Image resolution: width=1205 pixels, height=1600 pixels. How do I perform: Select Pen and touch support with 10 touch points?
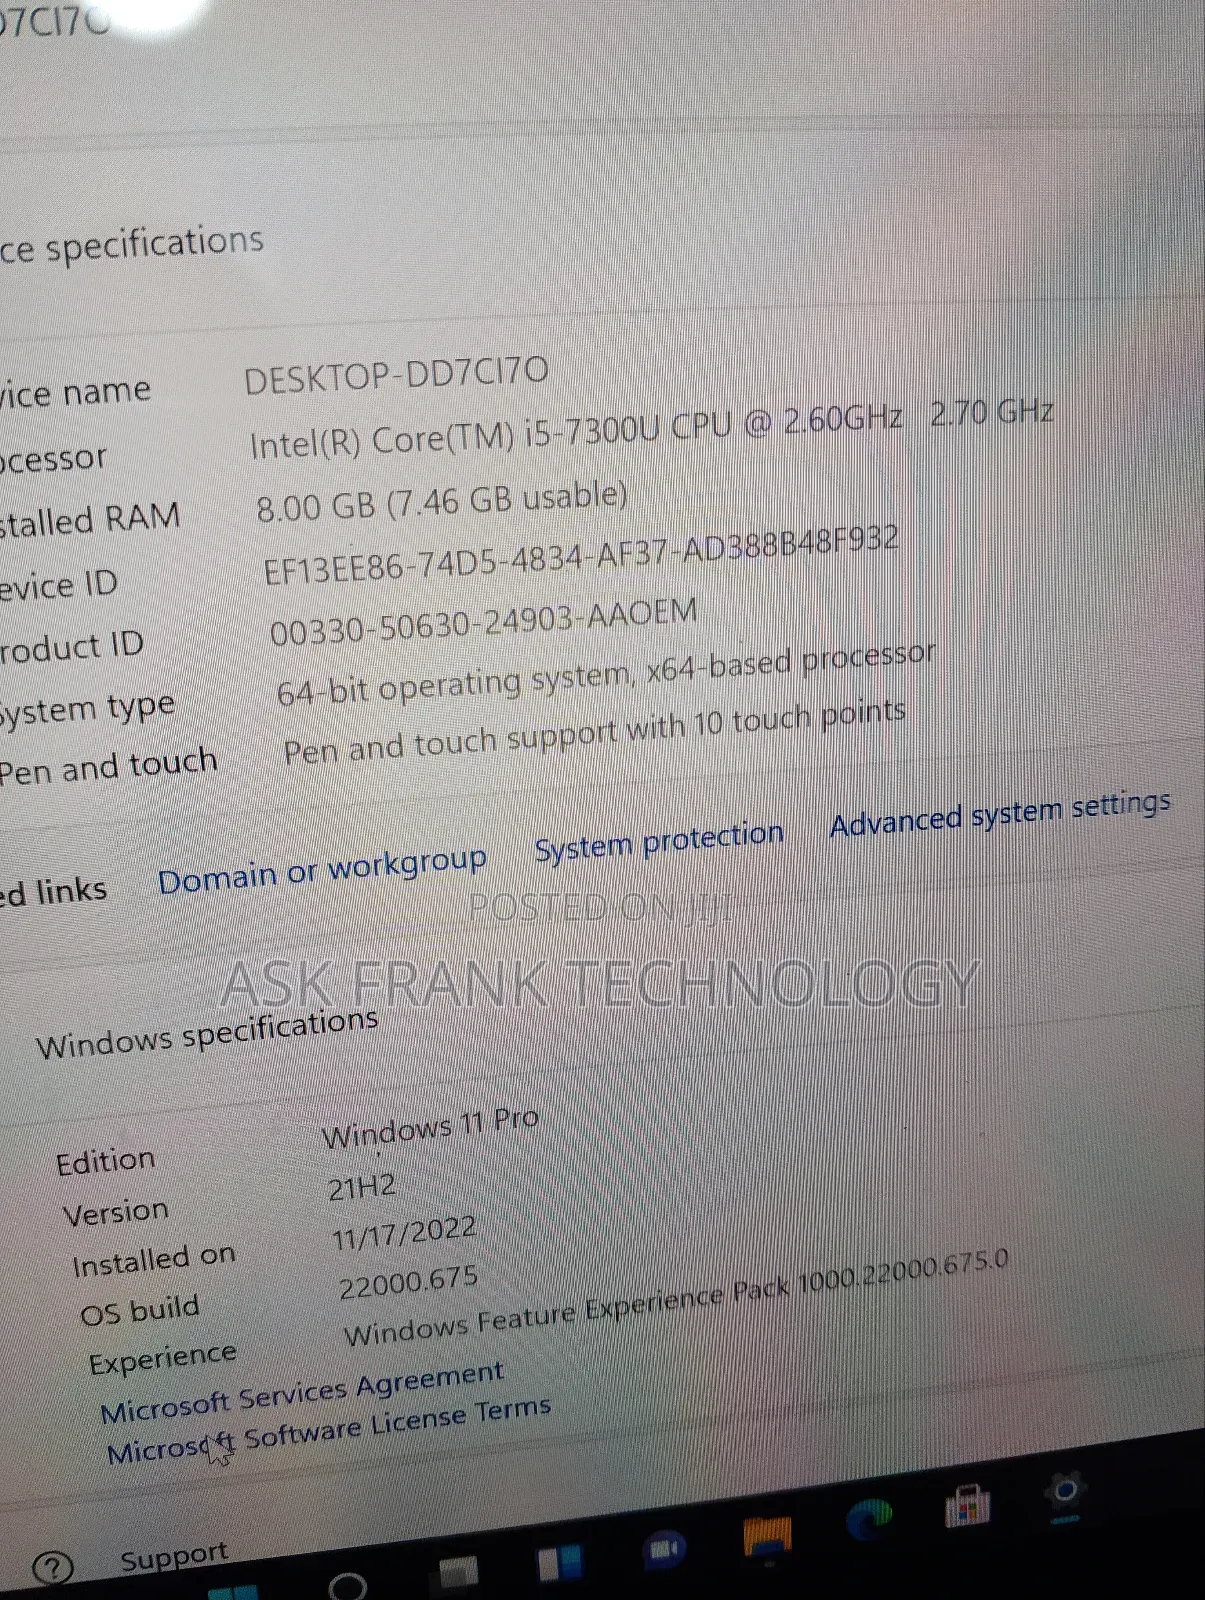(594, 732)
